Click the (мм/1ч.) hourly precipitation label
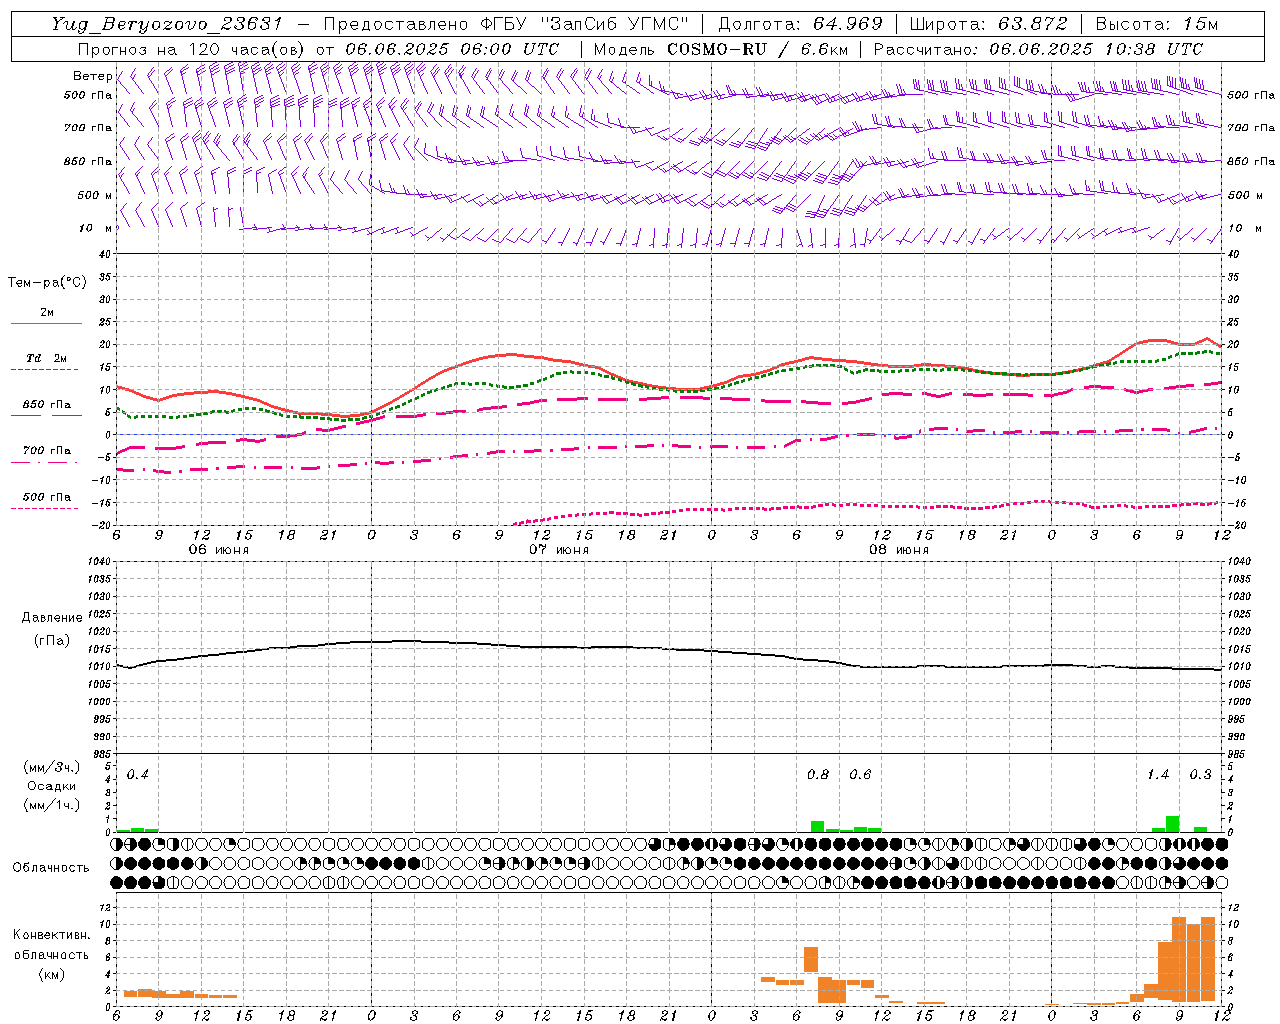 coord(52,805)
